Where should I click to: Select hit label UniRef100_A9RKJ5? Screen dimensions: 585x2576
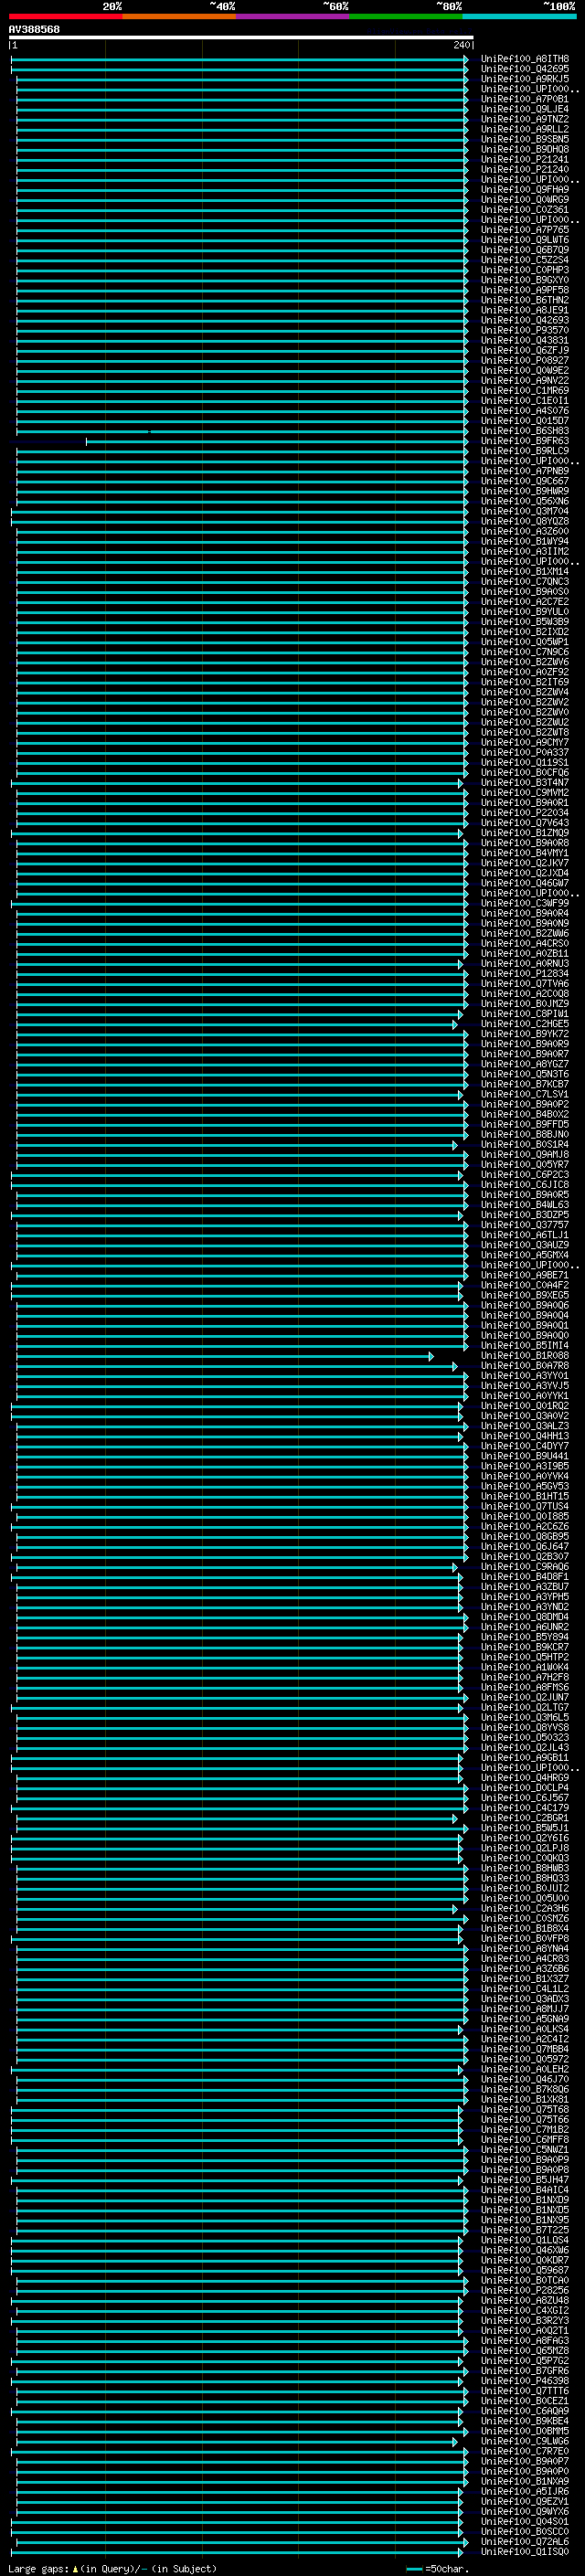(525, 79)
